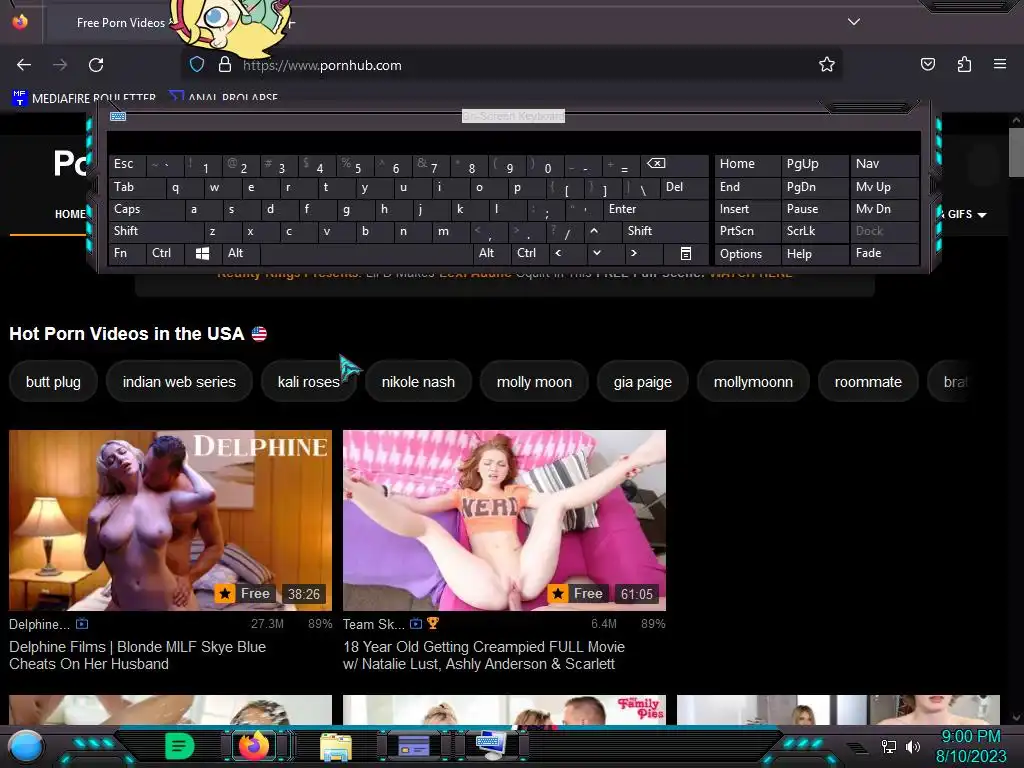Screen dimensions: 1024x768
Task: Open the Firefox hamburger application menu
Action: point(1000,64)
